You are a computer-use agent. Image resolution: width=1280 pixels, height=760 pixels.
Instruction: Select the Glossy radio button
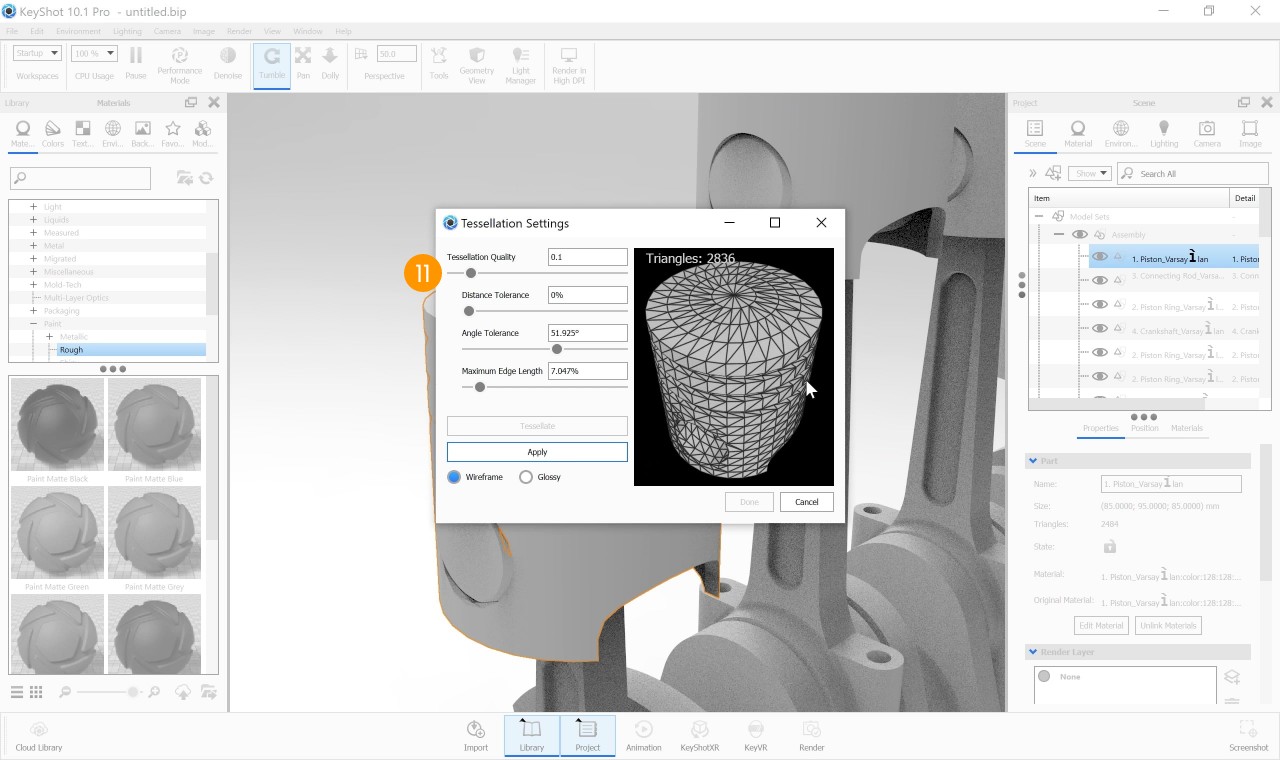(526, 477)
